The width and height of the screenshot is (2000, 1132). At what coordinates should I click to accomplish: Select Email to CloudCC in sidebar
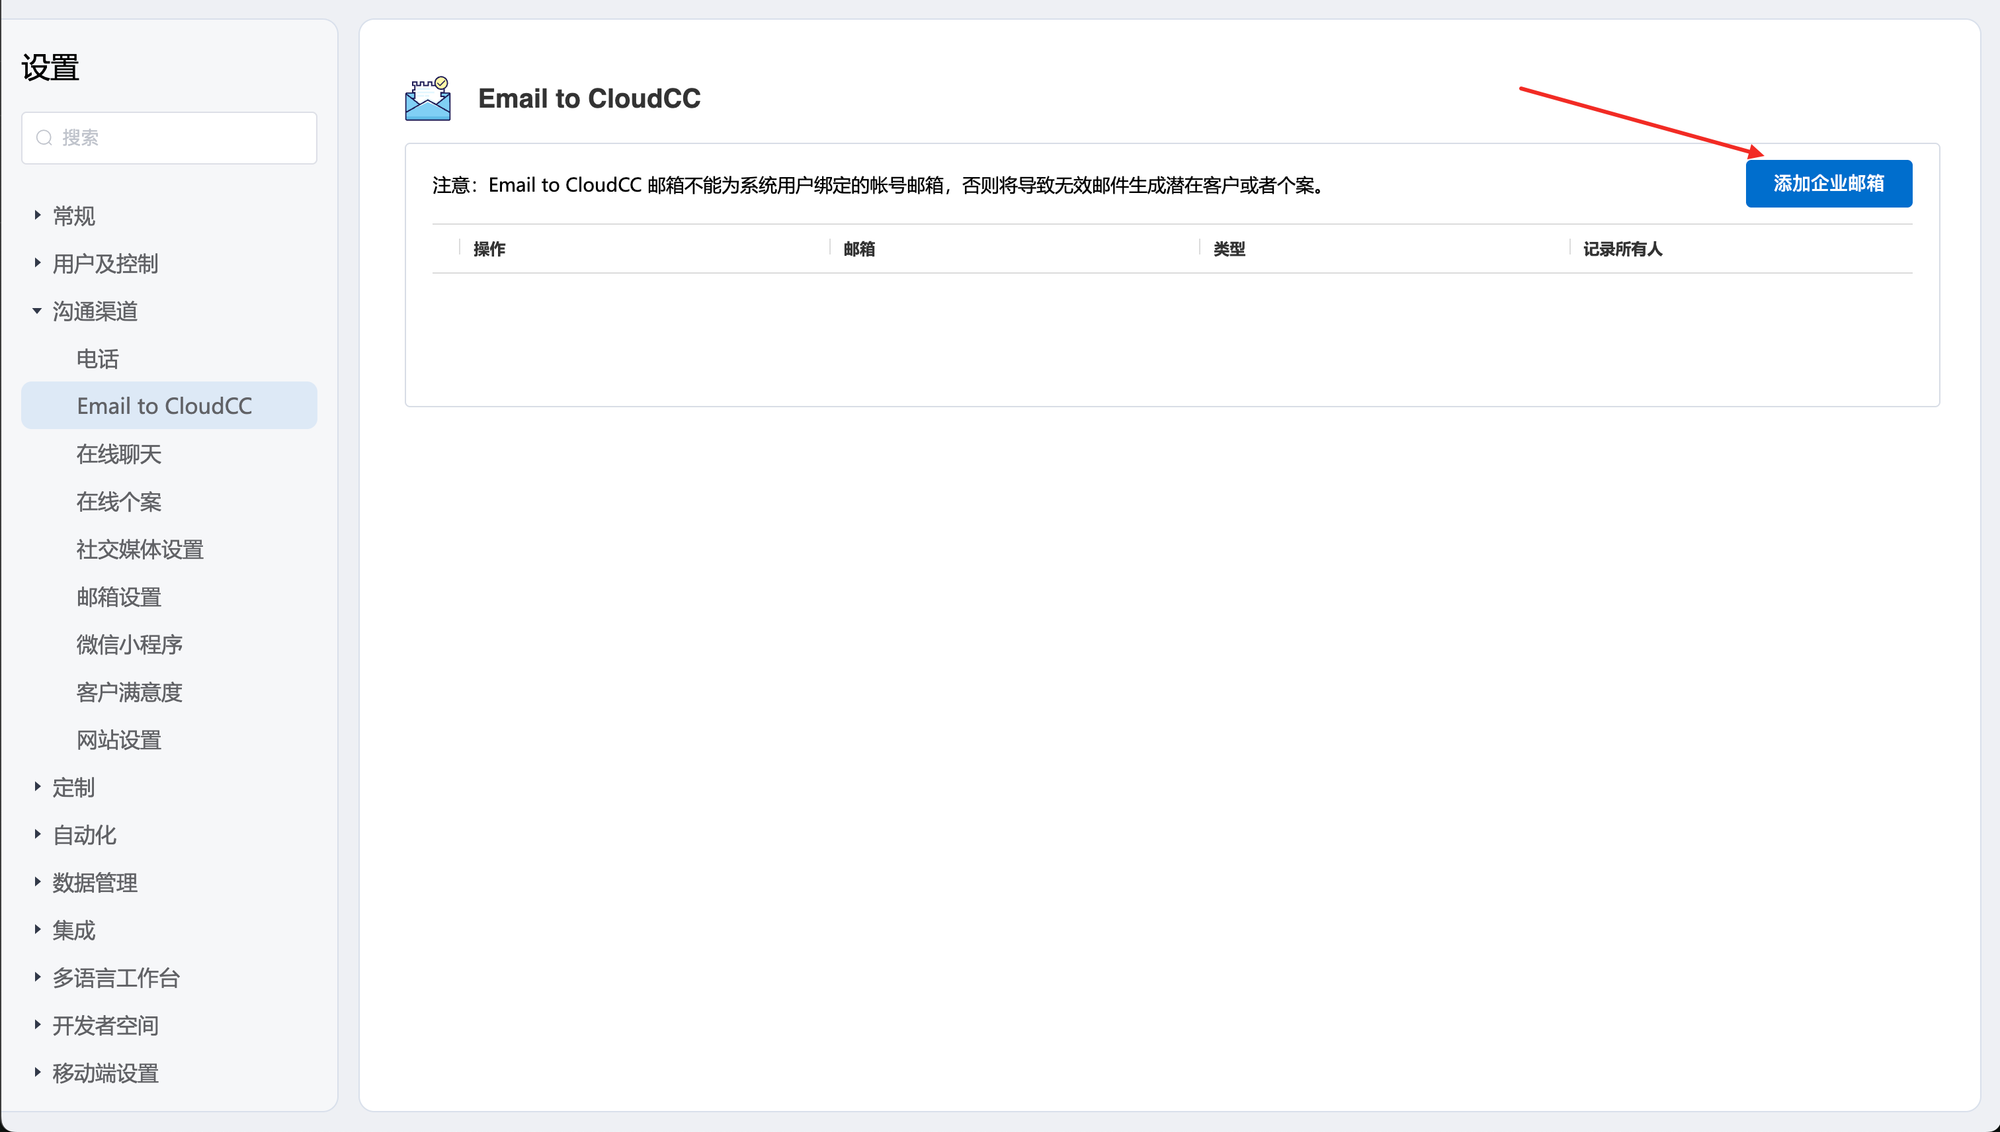(165, 406)
